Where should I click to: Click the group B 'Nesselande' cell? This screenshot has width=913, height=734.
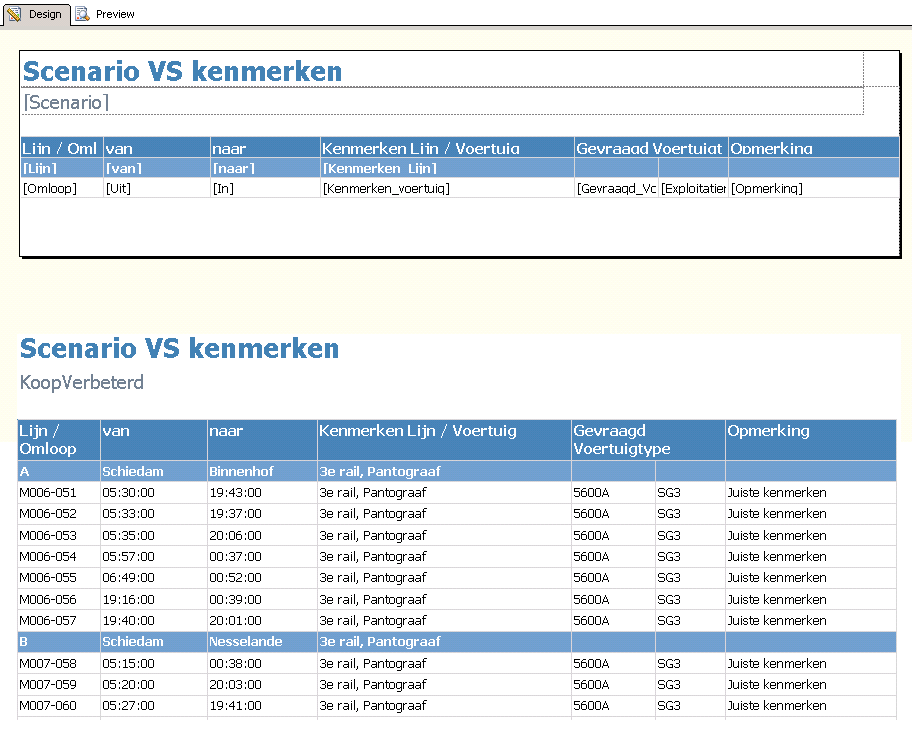(x=262, y=641)
